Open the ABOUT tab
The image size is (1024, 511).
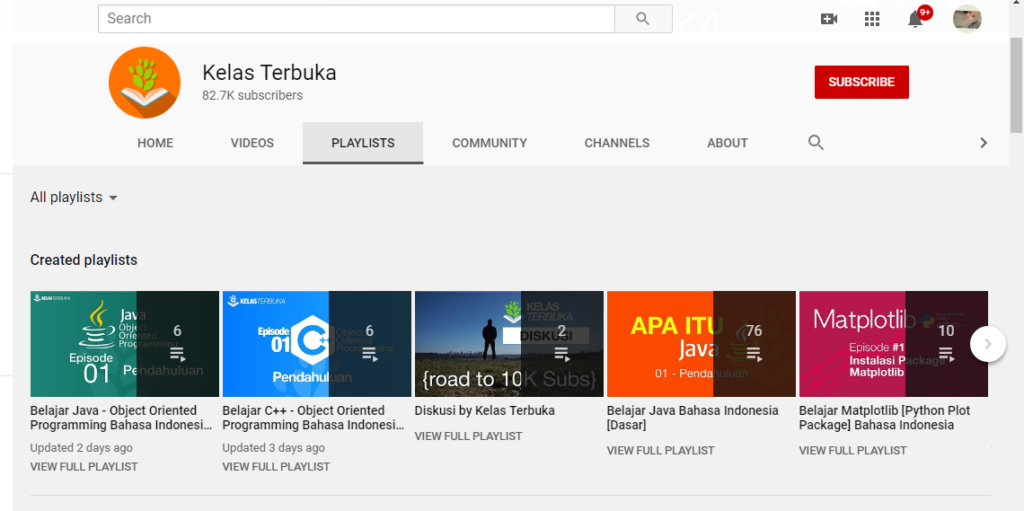click(728, 143)
